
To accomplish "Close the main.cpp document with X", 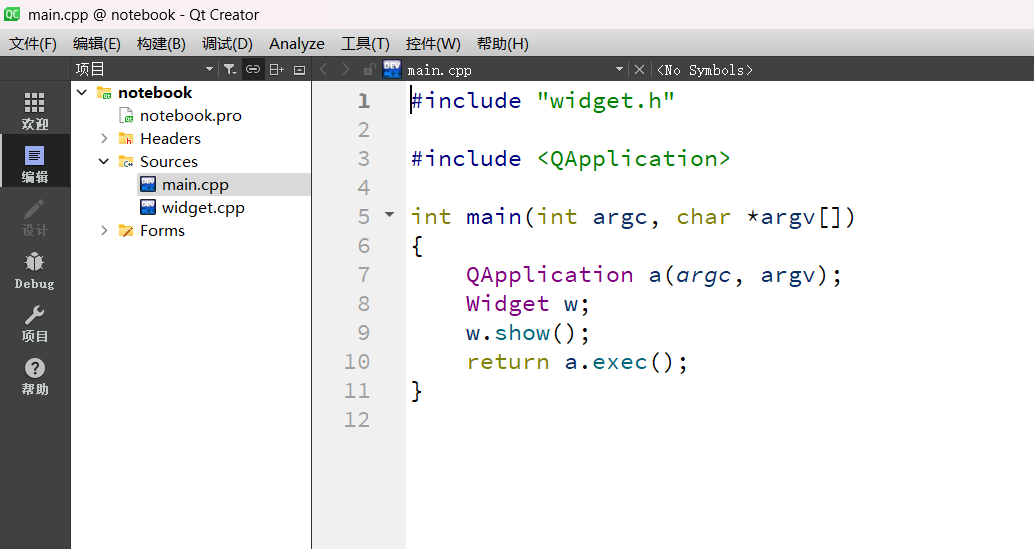I will [x=639, y=69].
